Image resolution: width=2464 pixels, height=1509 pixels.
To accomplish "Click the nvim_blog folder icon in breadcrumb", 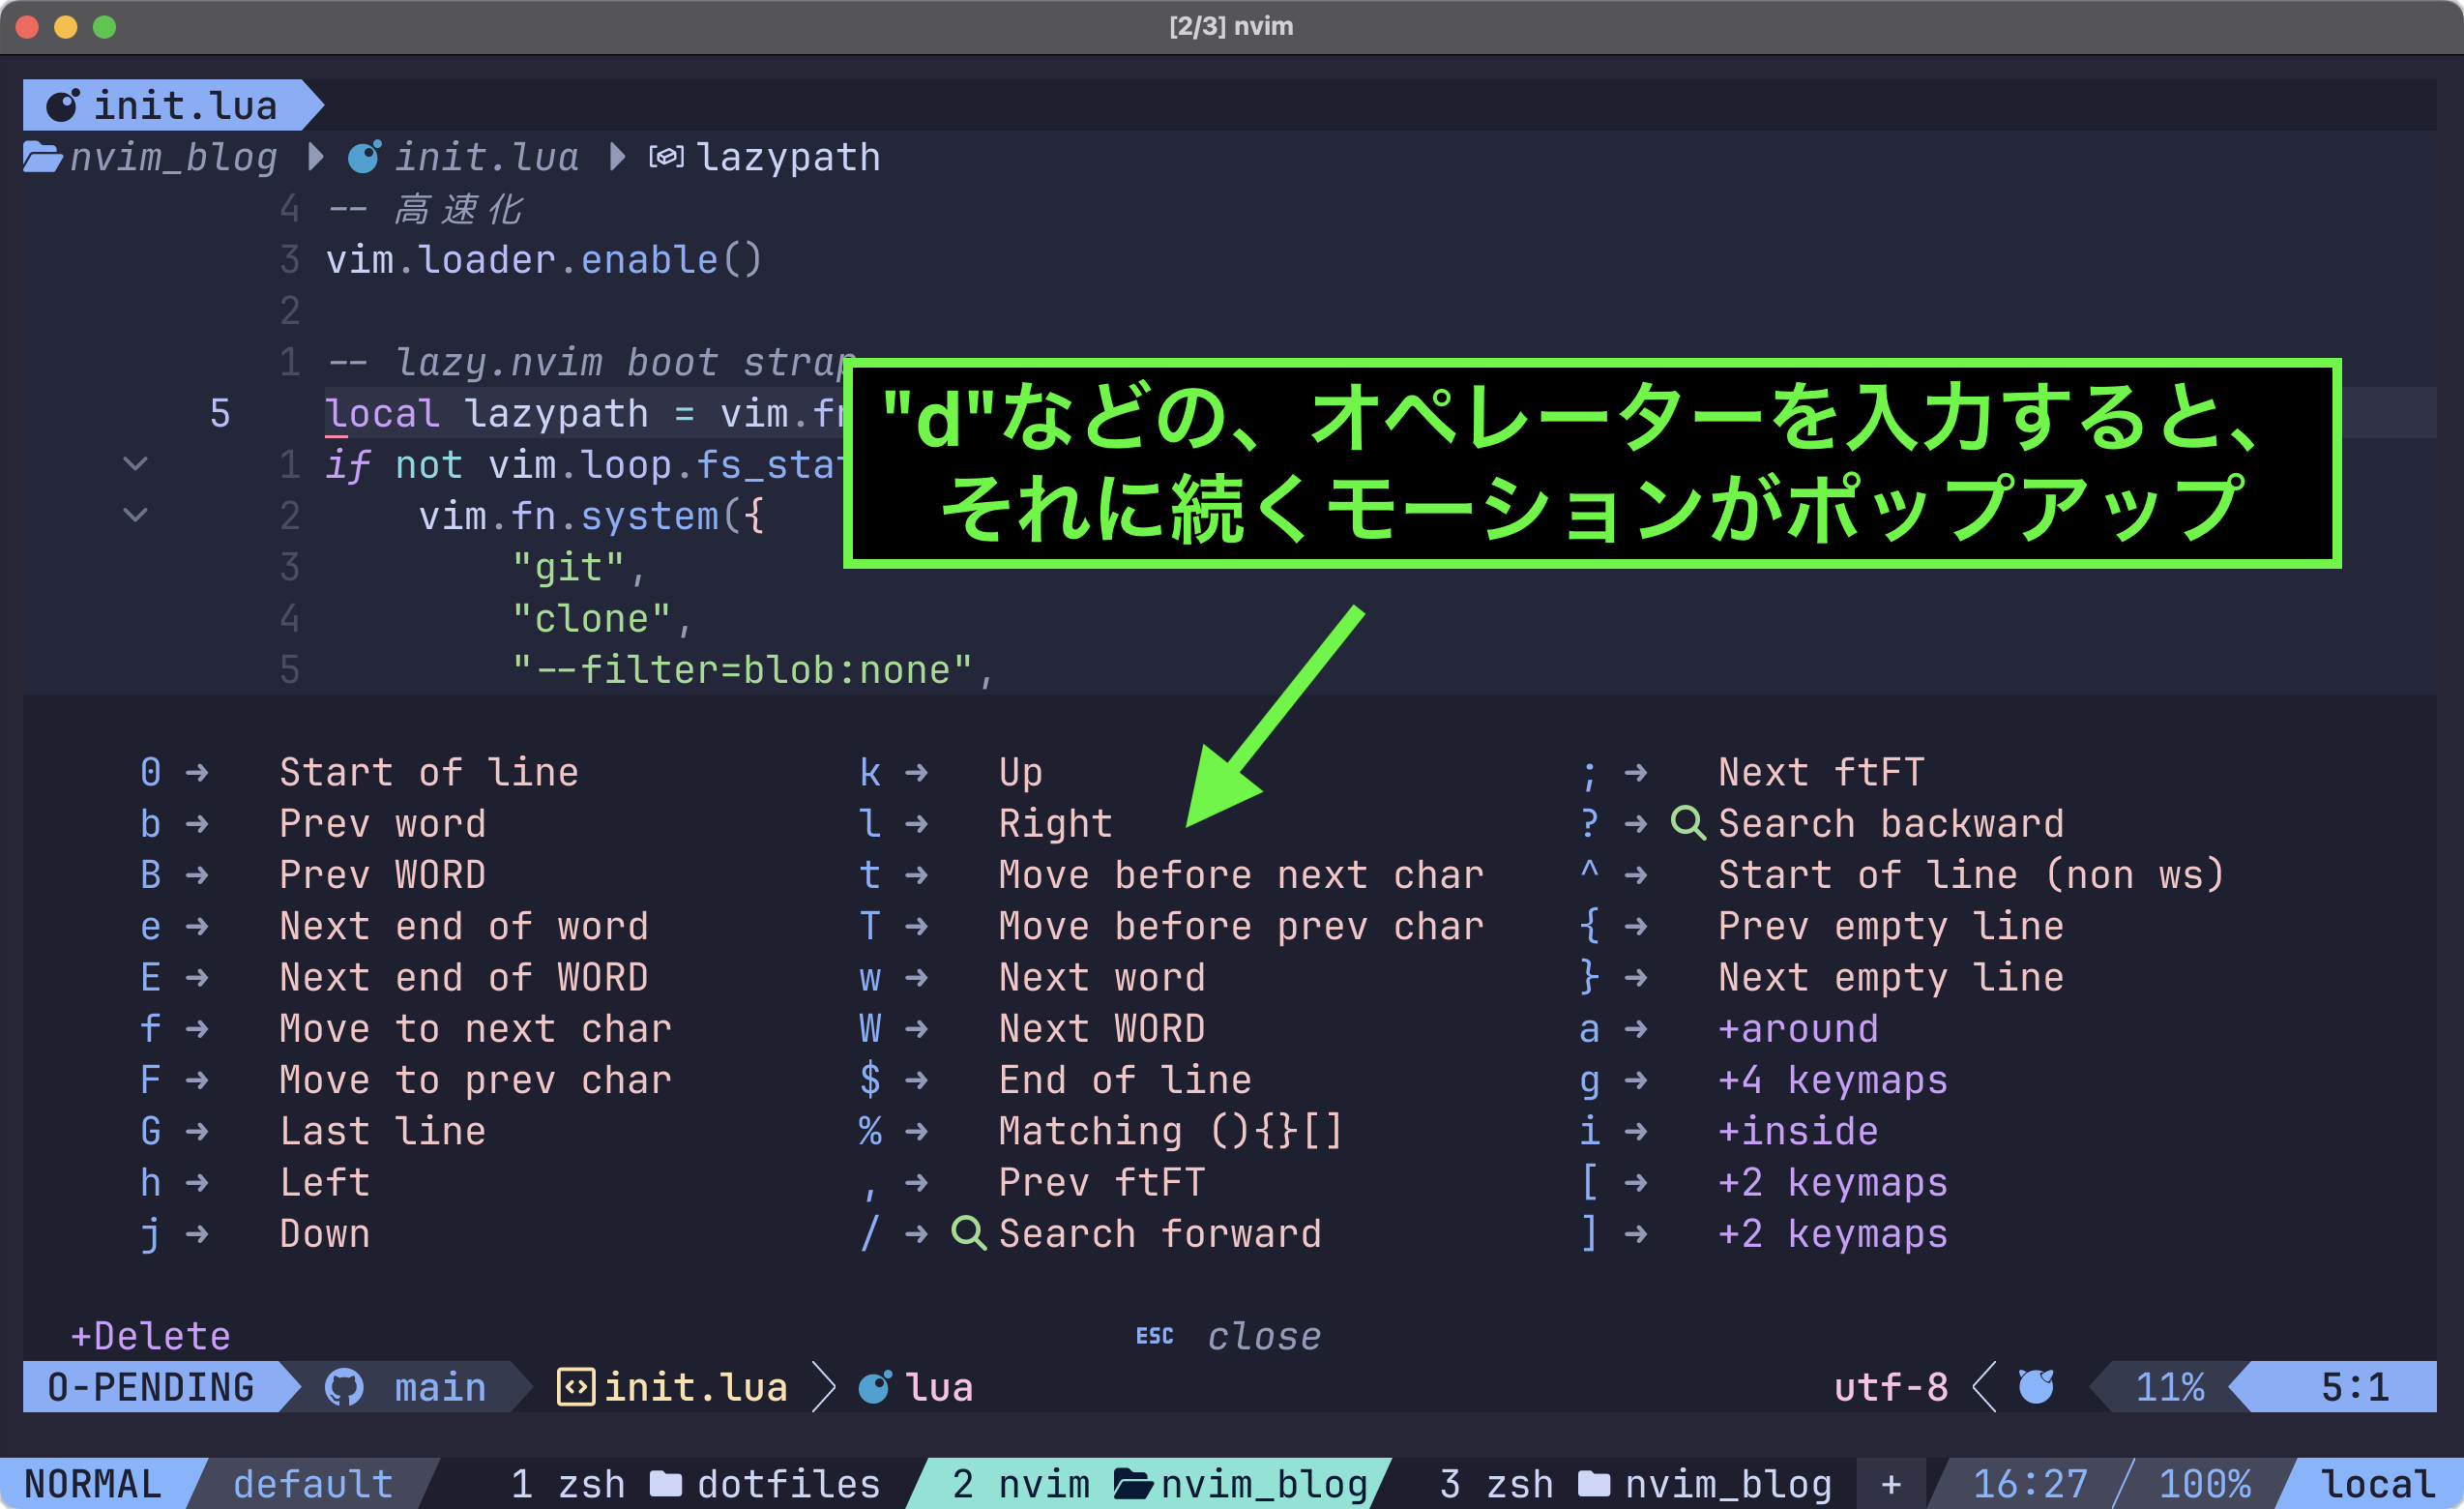I will coord(43,157).
